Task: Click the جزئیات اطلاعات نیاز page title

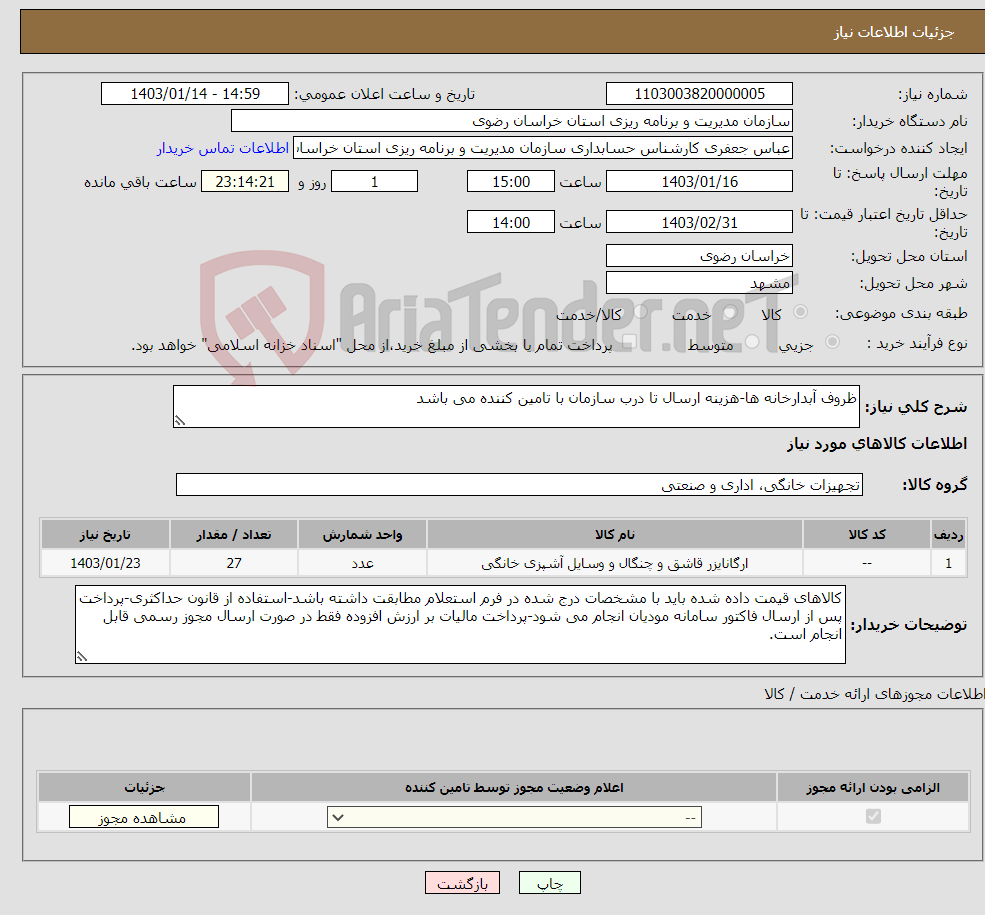Action: point(893,32)
